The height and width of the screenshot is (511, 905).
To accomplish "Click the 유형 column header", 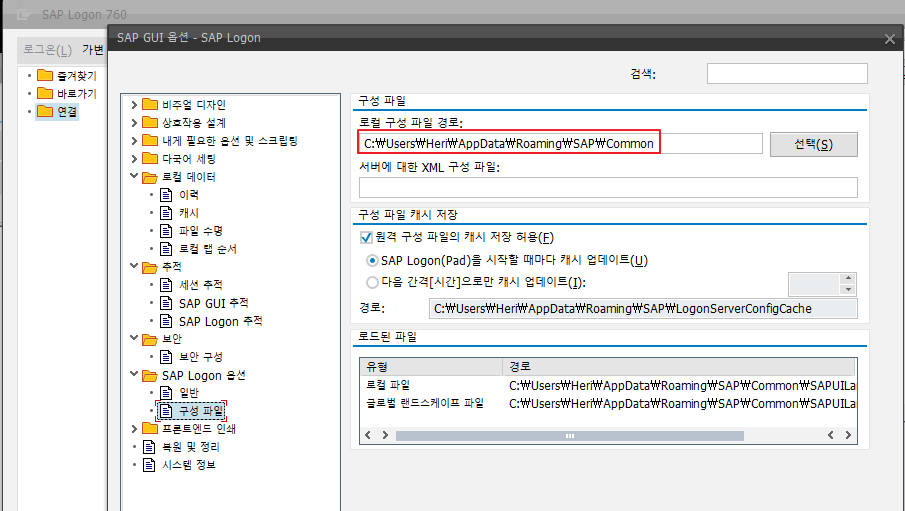I will [x=431, y=367].
